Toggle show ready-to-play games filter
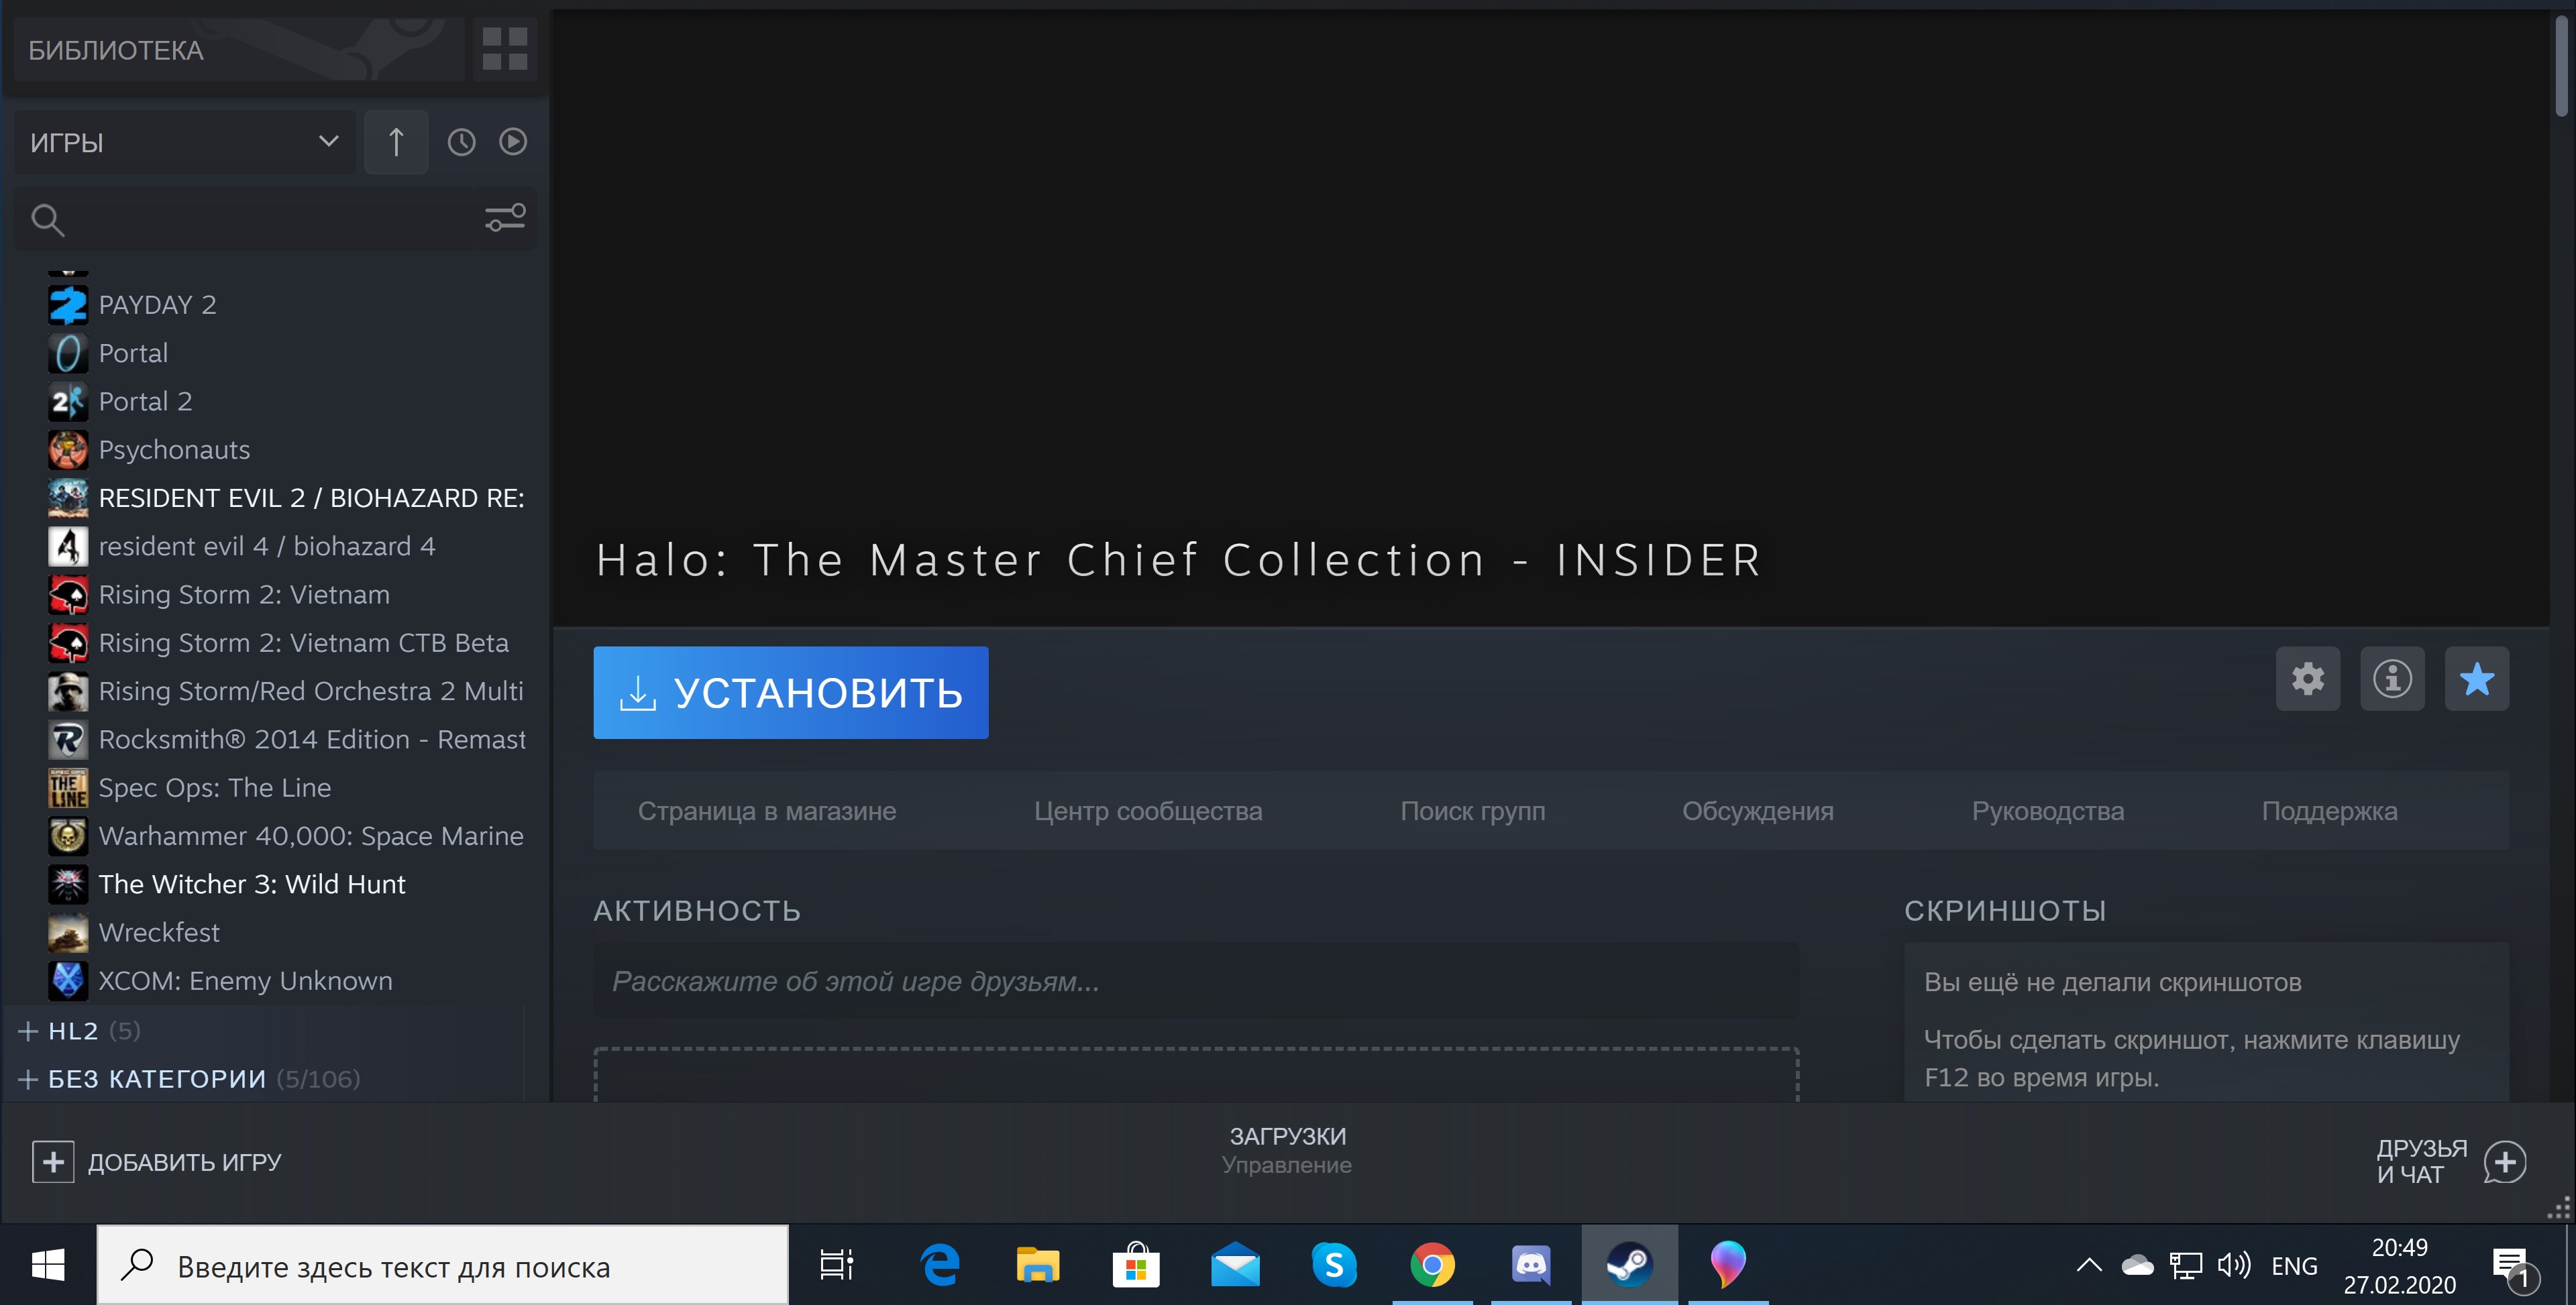 pyautogui.click(x=513, y=142)
